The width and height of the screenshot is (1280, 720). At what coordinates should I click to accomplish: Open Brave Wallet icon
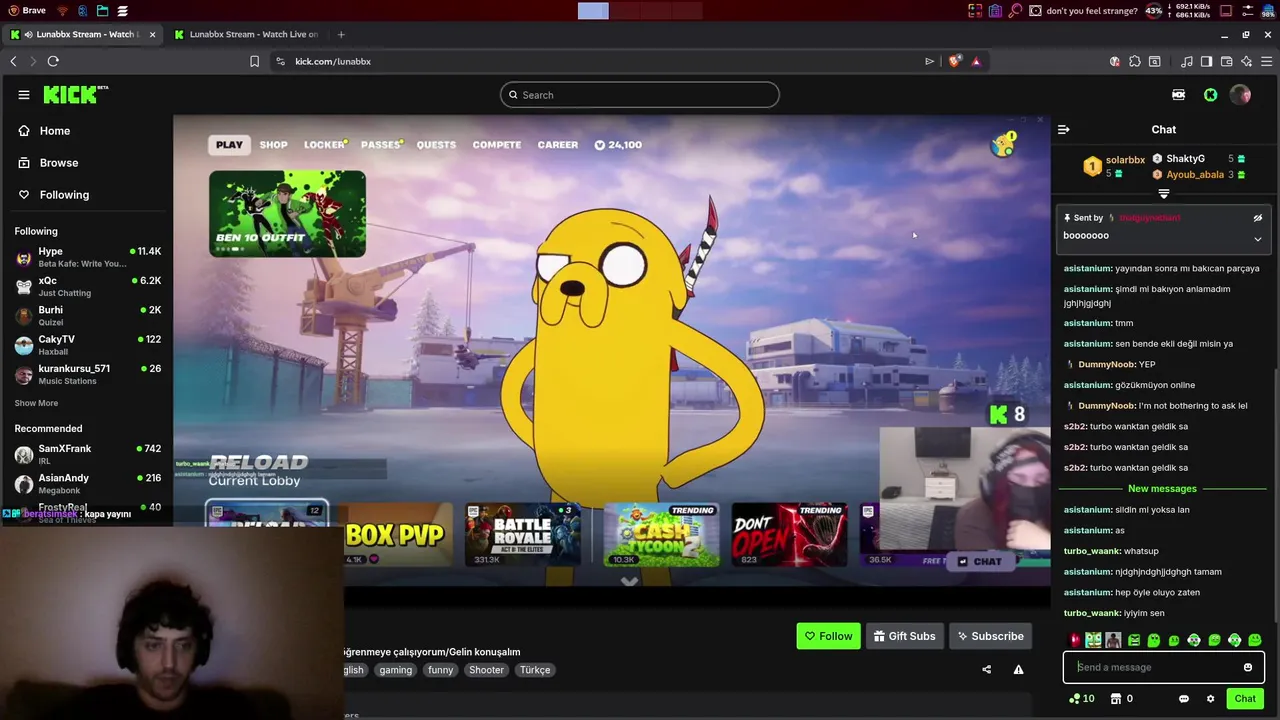point(1227,61)
